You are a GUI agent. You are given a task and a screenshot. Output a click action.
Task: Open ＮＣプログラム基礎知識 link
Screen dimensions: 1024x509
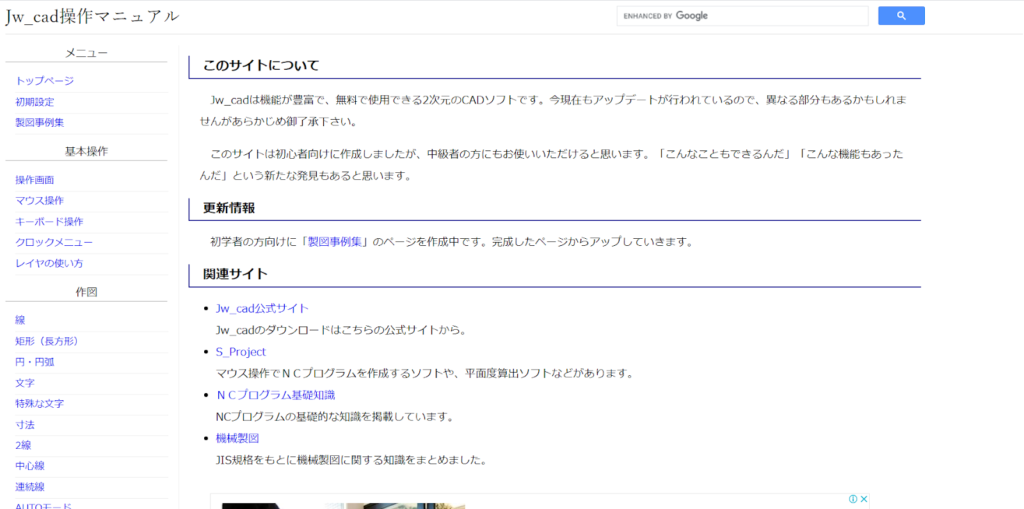click(x=276, y=395)
